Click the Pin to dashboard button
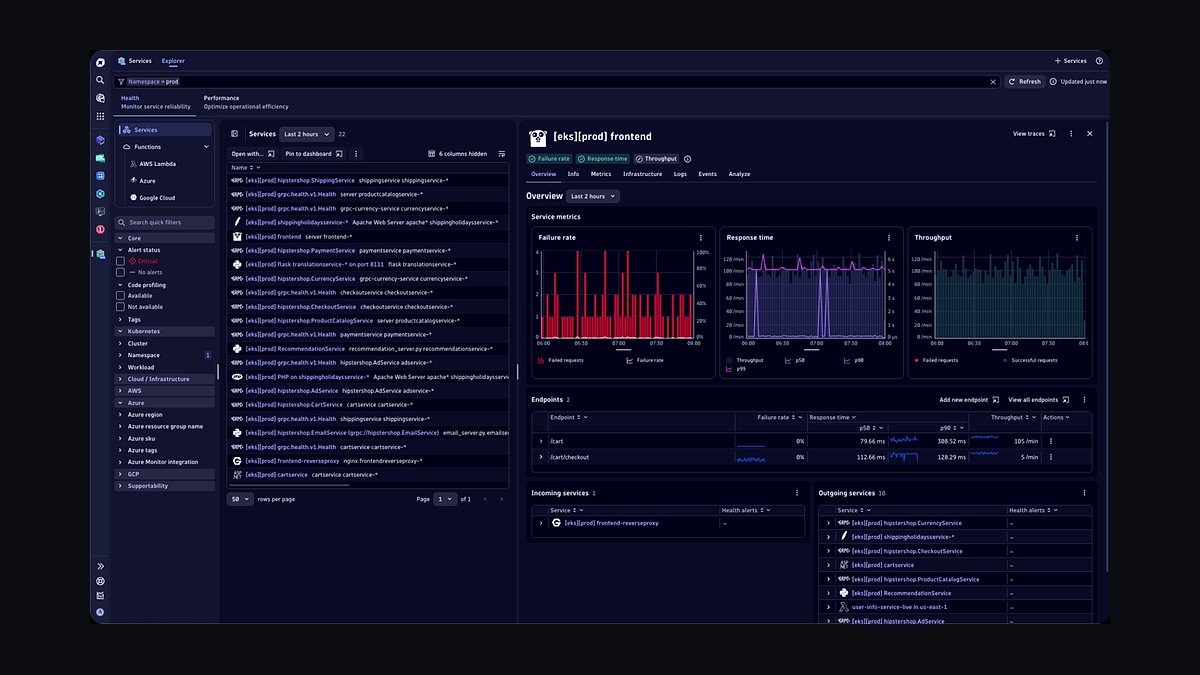Viewport: 1200px width, 675px height. coord(313,154)
